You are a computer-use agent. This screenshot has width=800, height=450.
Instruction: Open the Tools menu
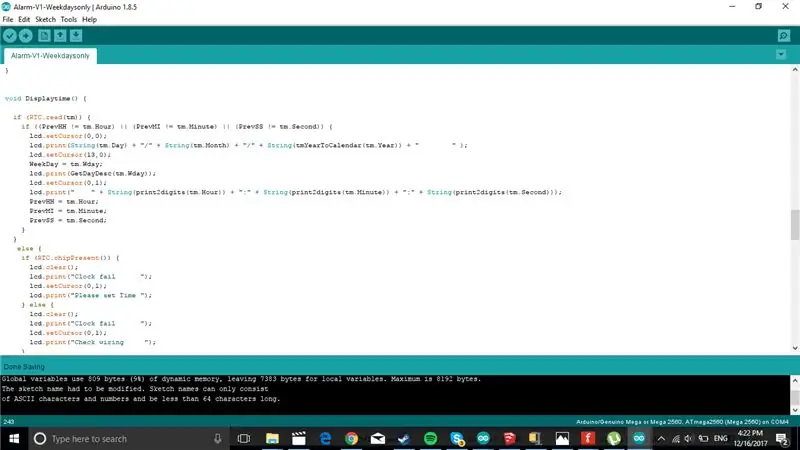coord(68,19)
